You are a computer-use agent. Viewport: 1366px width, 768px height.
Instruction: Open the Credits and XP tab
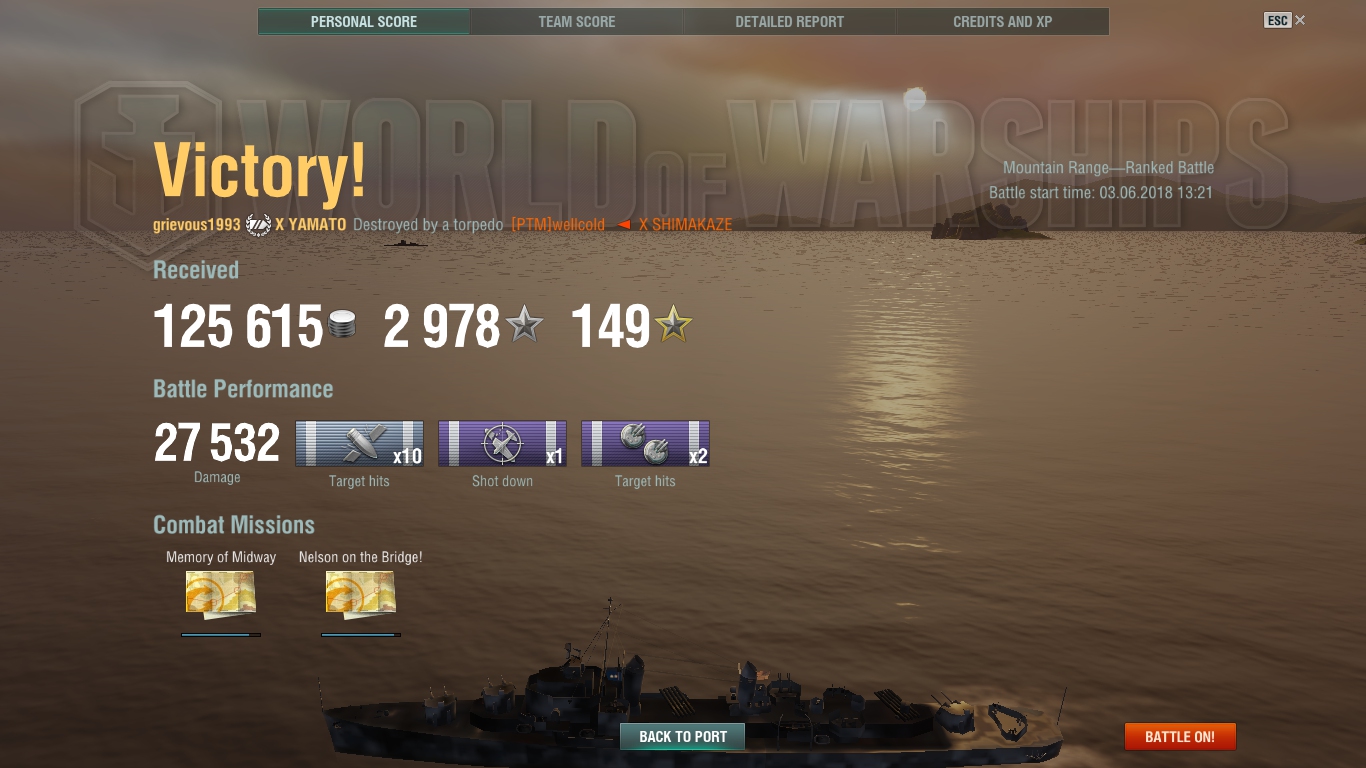[x=1003, y=21]
